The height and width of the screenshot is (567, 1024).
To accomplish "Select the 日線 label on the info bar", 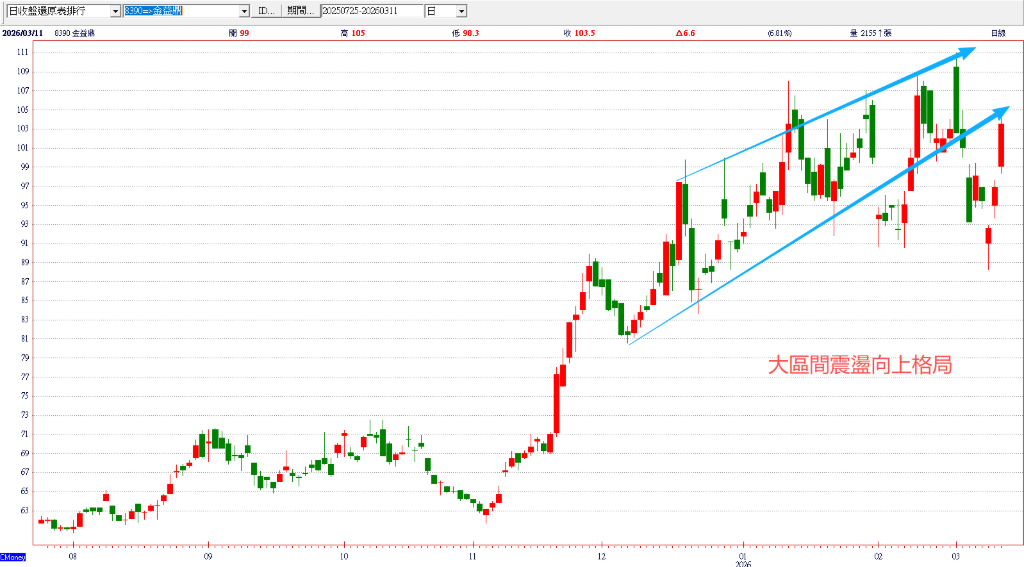I will [997, 33].
